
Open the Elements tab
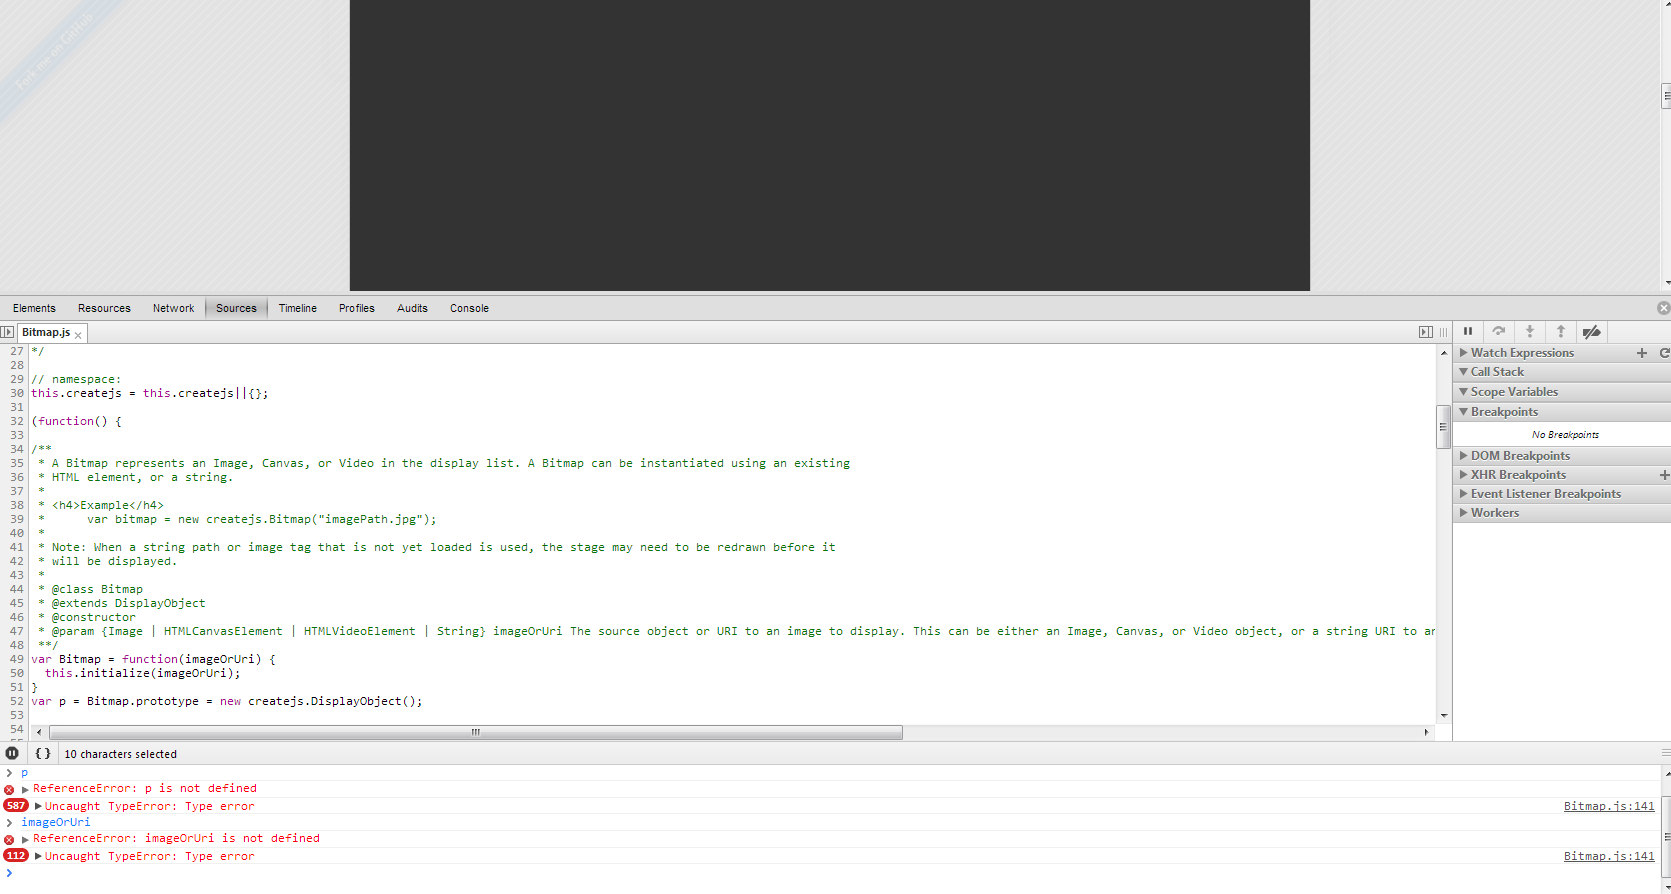(34, 308)
